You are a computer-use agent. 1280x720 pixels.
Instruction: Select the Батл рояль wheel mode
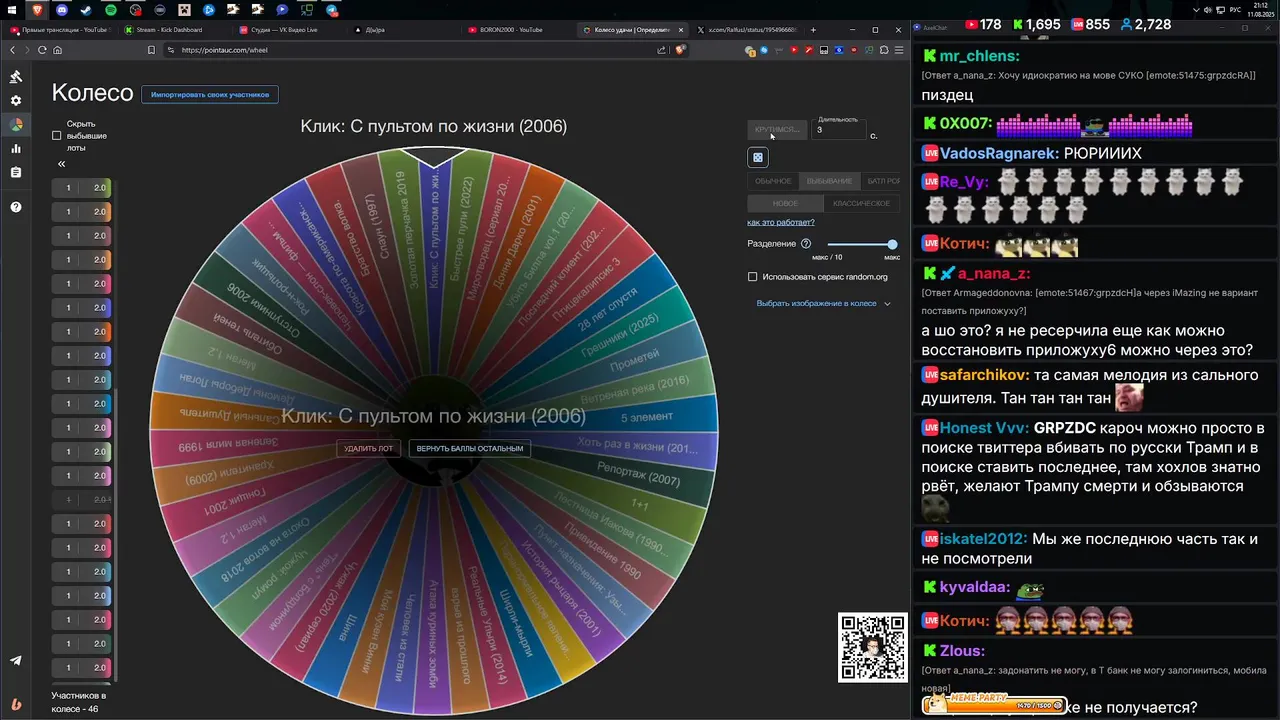(882, 181)
